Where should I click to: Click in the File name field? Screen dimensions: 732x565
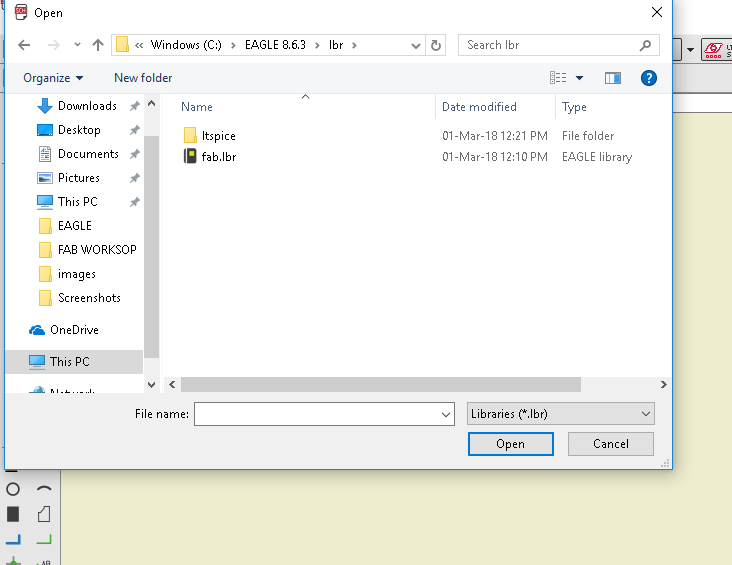coord(317,414)
